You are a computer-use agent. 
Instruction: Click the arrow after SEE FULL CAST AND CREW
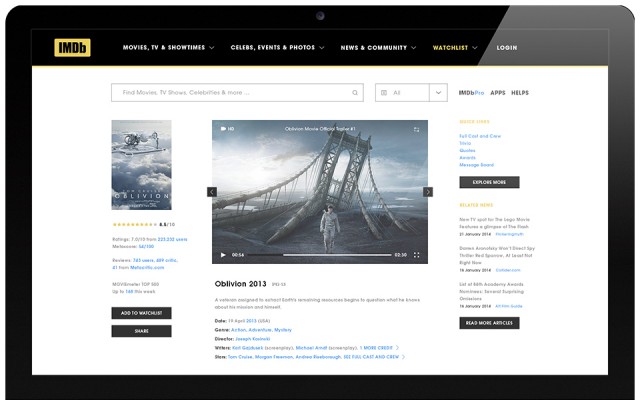pyautogui.click(x=403, y=357)
